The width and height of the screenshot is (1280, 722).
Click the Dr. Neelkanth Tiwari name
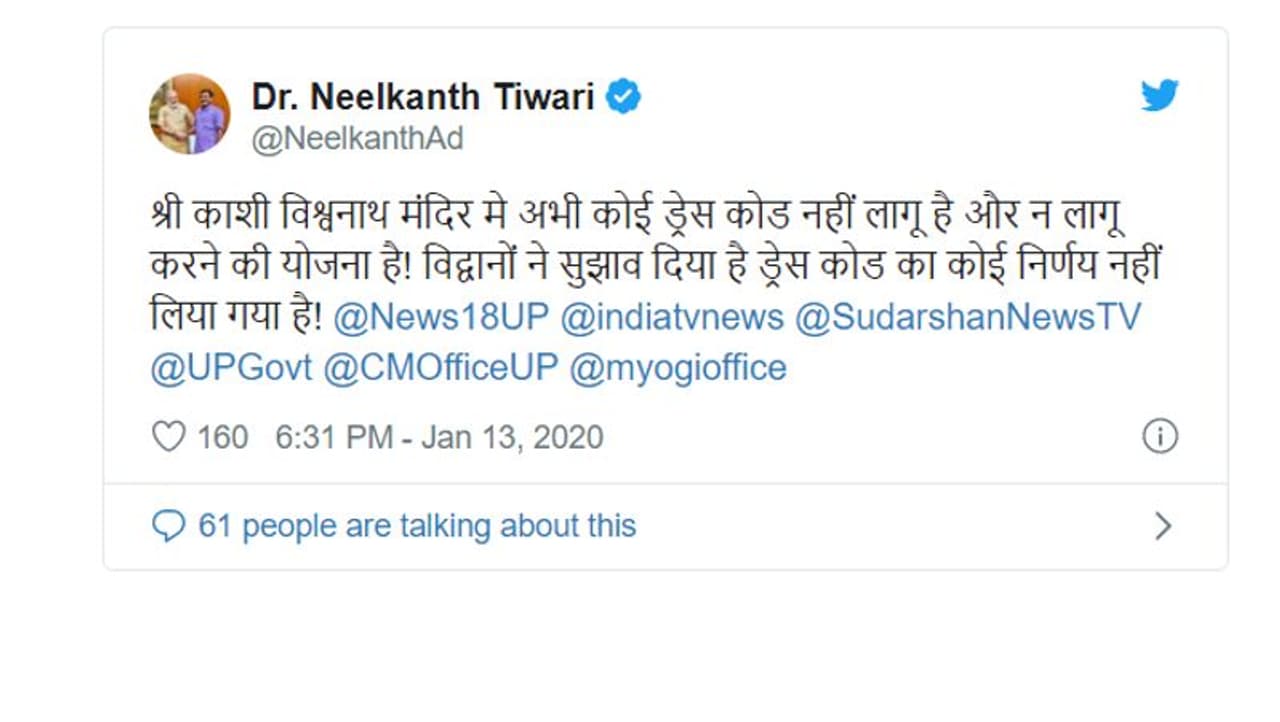point(423,97)
